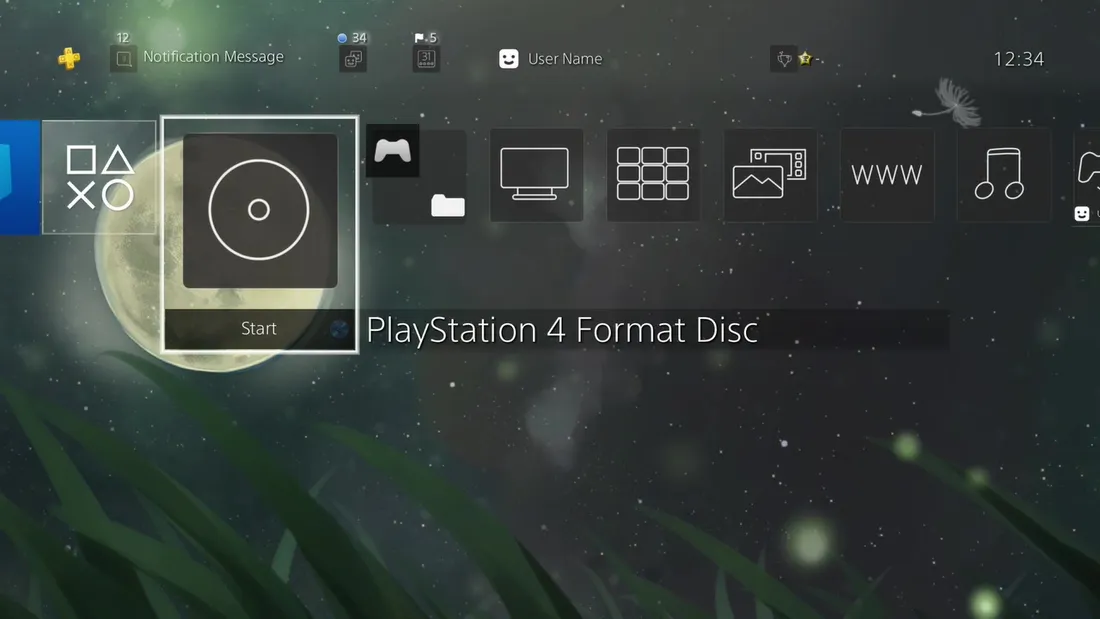Screen dimensions: 1100x619
Task: Click the User Name label
Action: (565, 59)
